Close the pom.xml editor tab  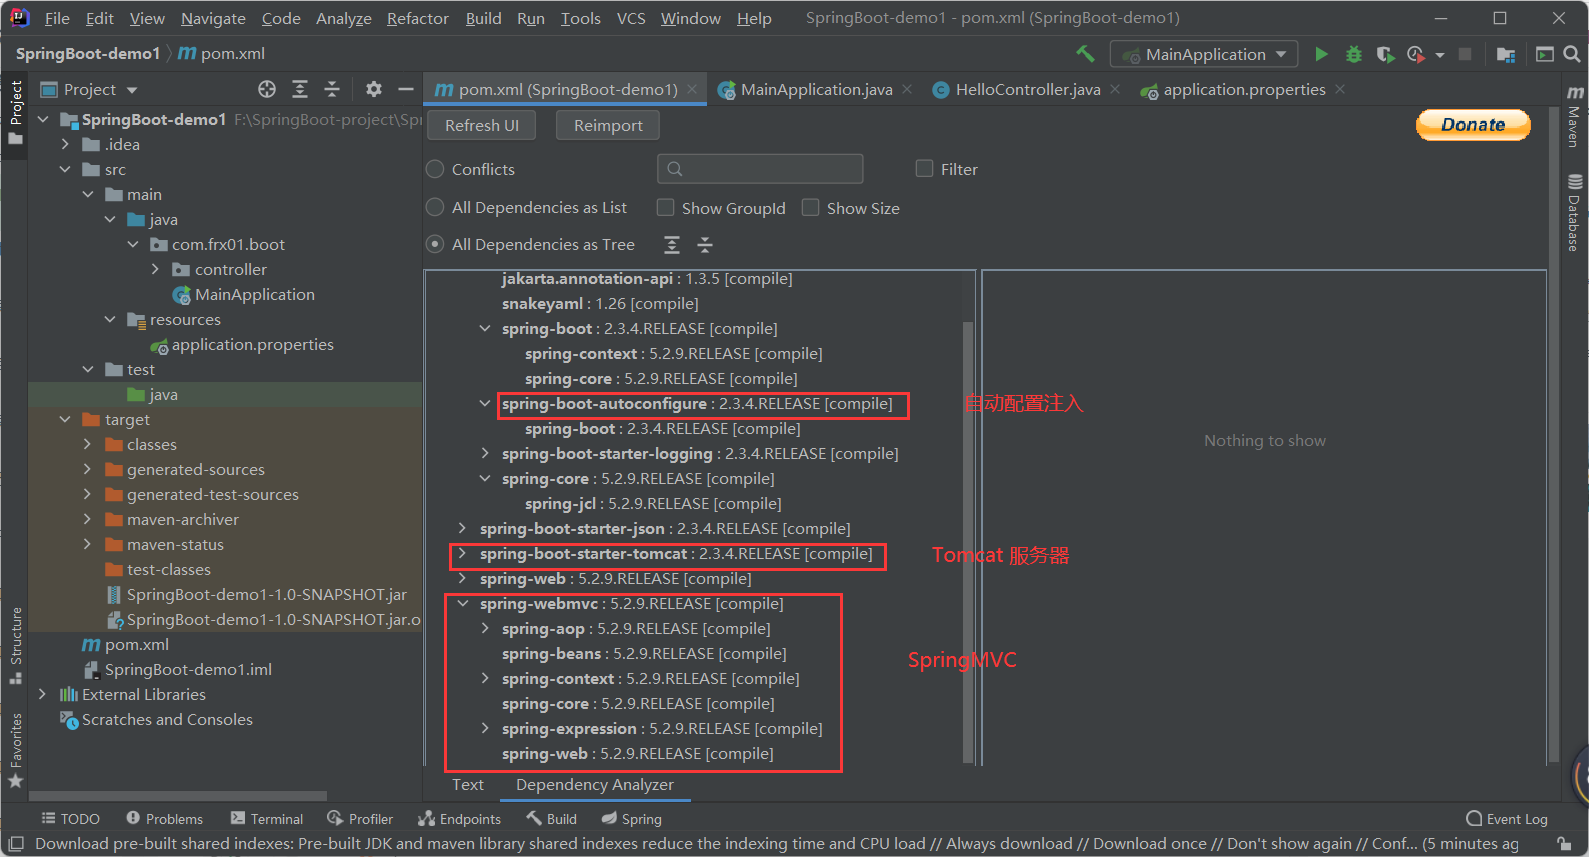(692, 89)
